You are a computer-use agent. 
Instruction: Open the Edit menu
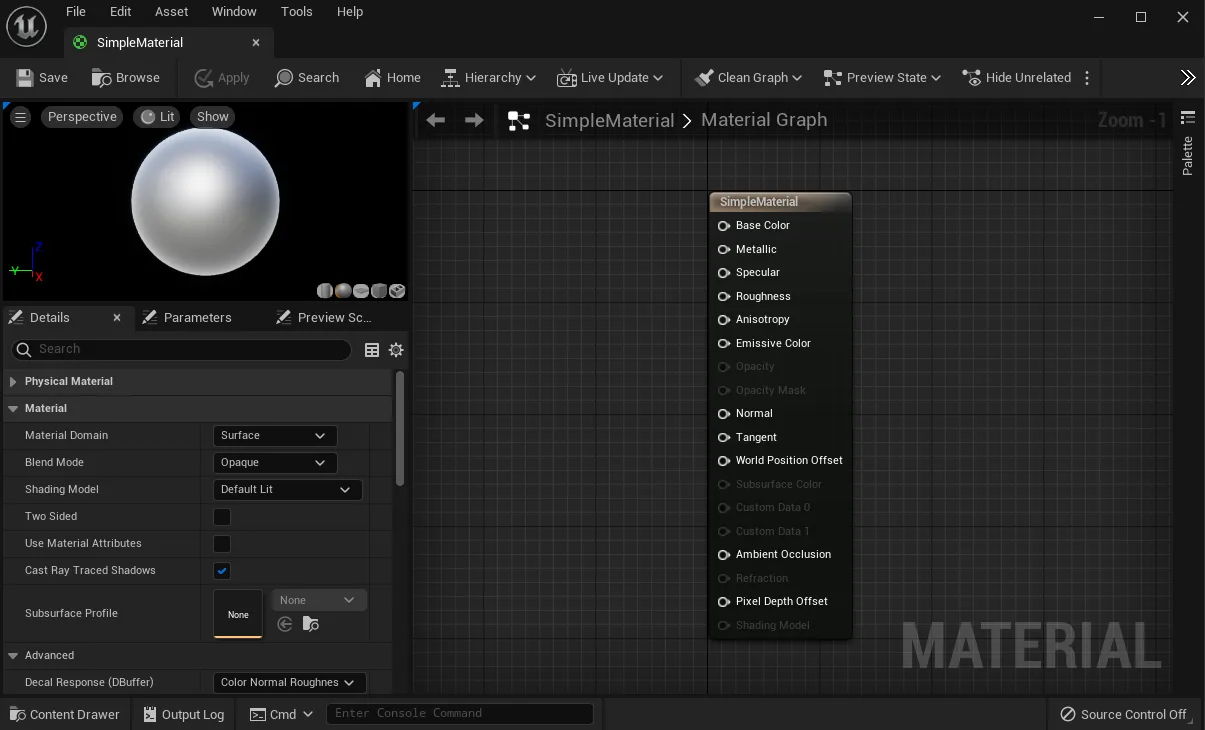click(121, 12)
